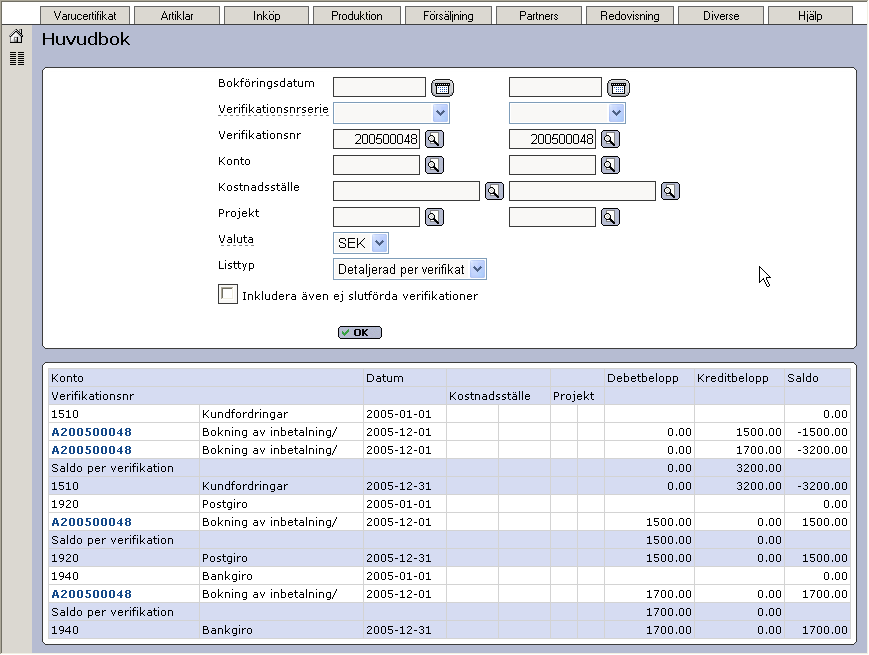Expand second Verifikationsnrserie dropdown

point(616,113)
